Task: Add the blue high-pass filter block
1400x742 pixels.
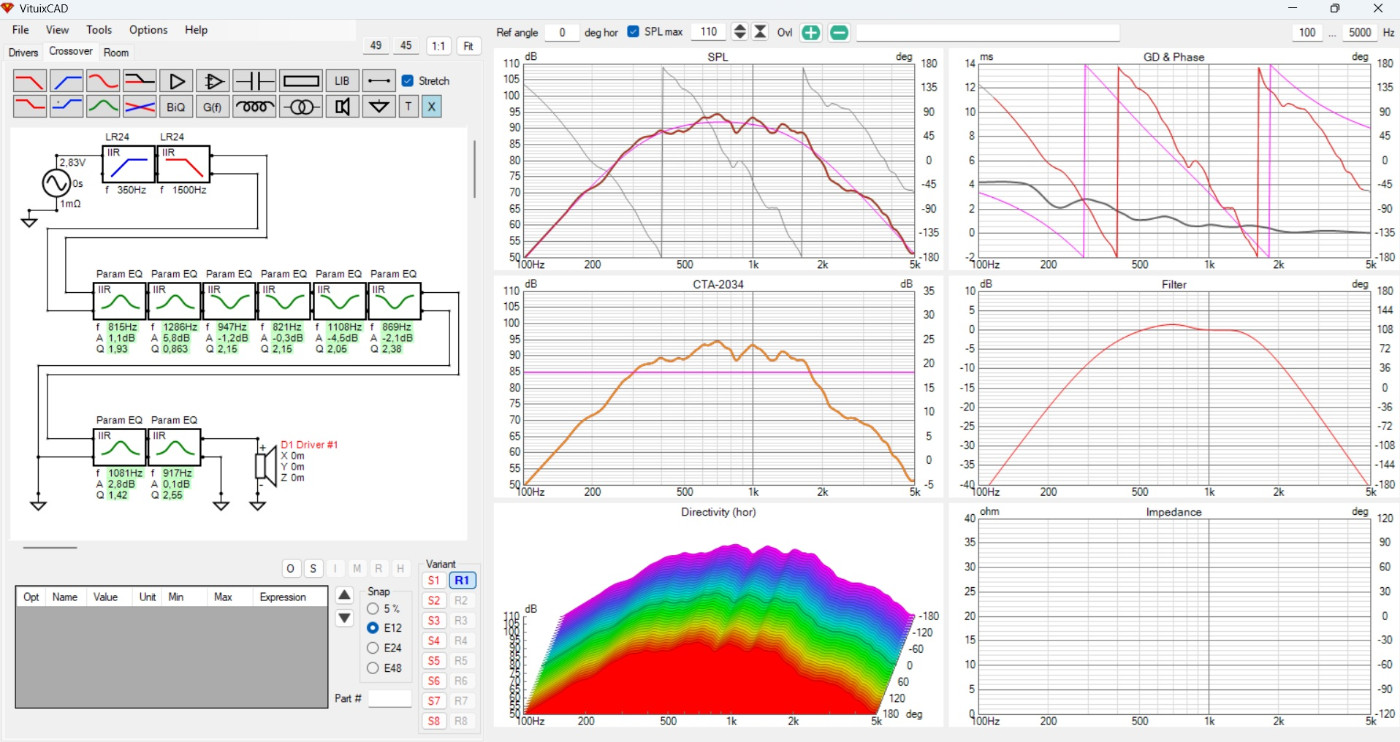Action: point(67,81)
